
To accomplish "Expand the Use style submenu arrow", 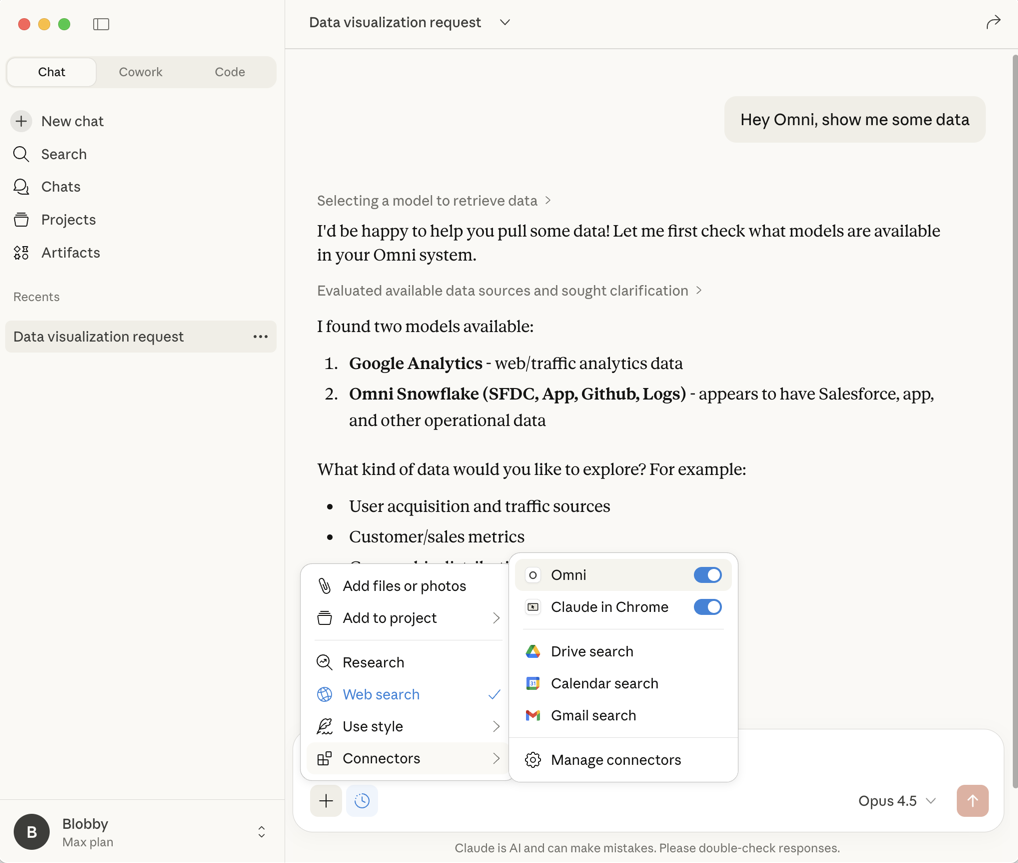I will point(496,726).
